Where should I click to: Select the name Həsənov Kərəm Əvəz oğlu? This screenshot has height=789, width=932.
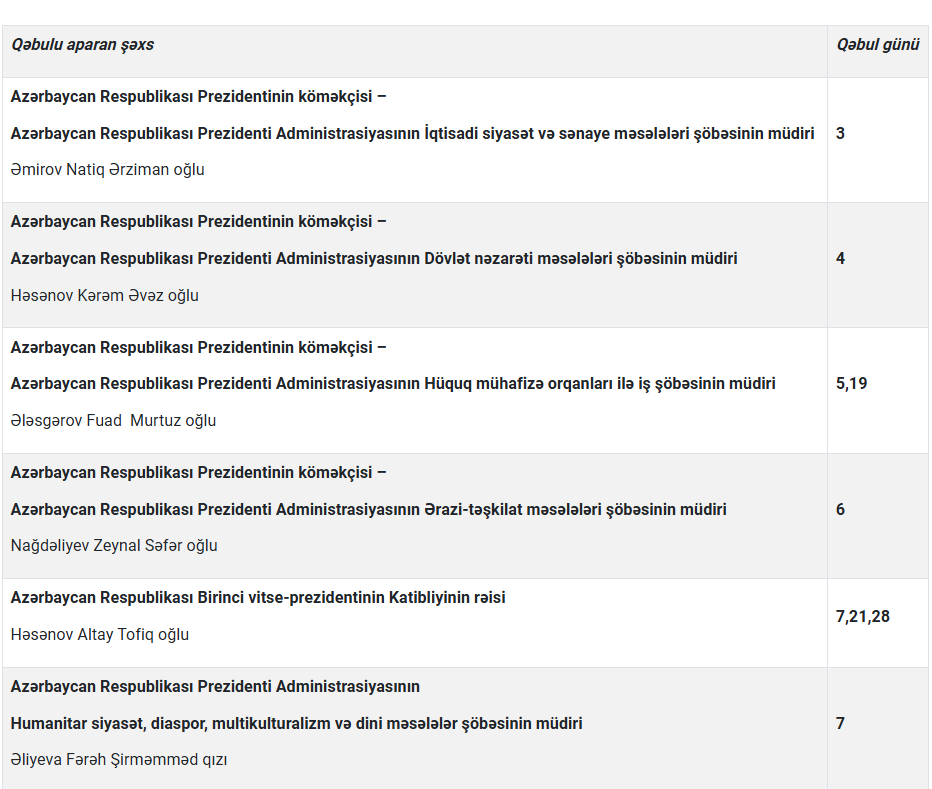(x=104, y=296)
